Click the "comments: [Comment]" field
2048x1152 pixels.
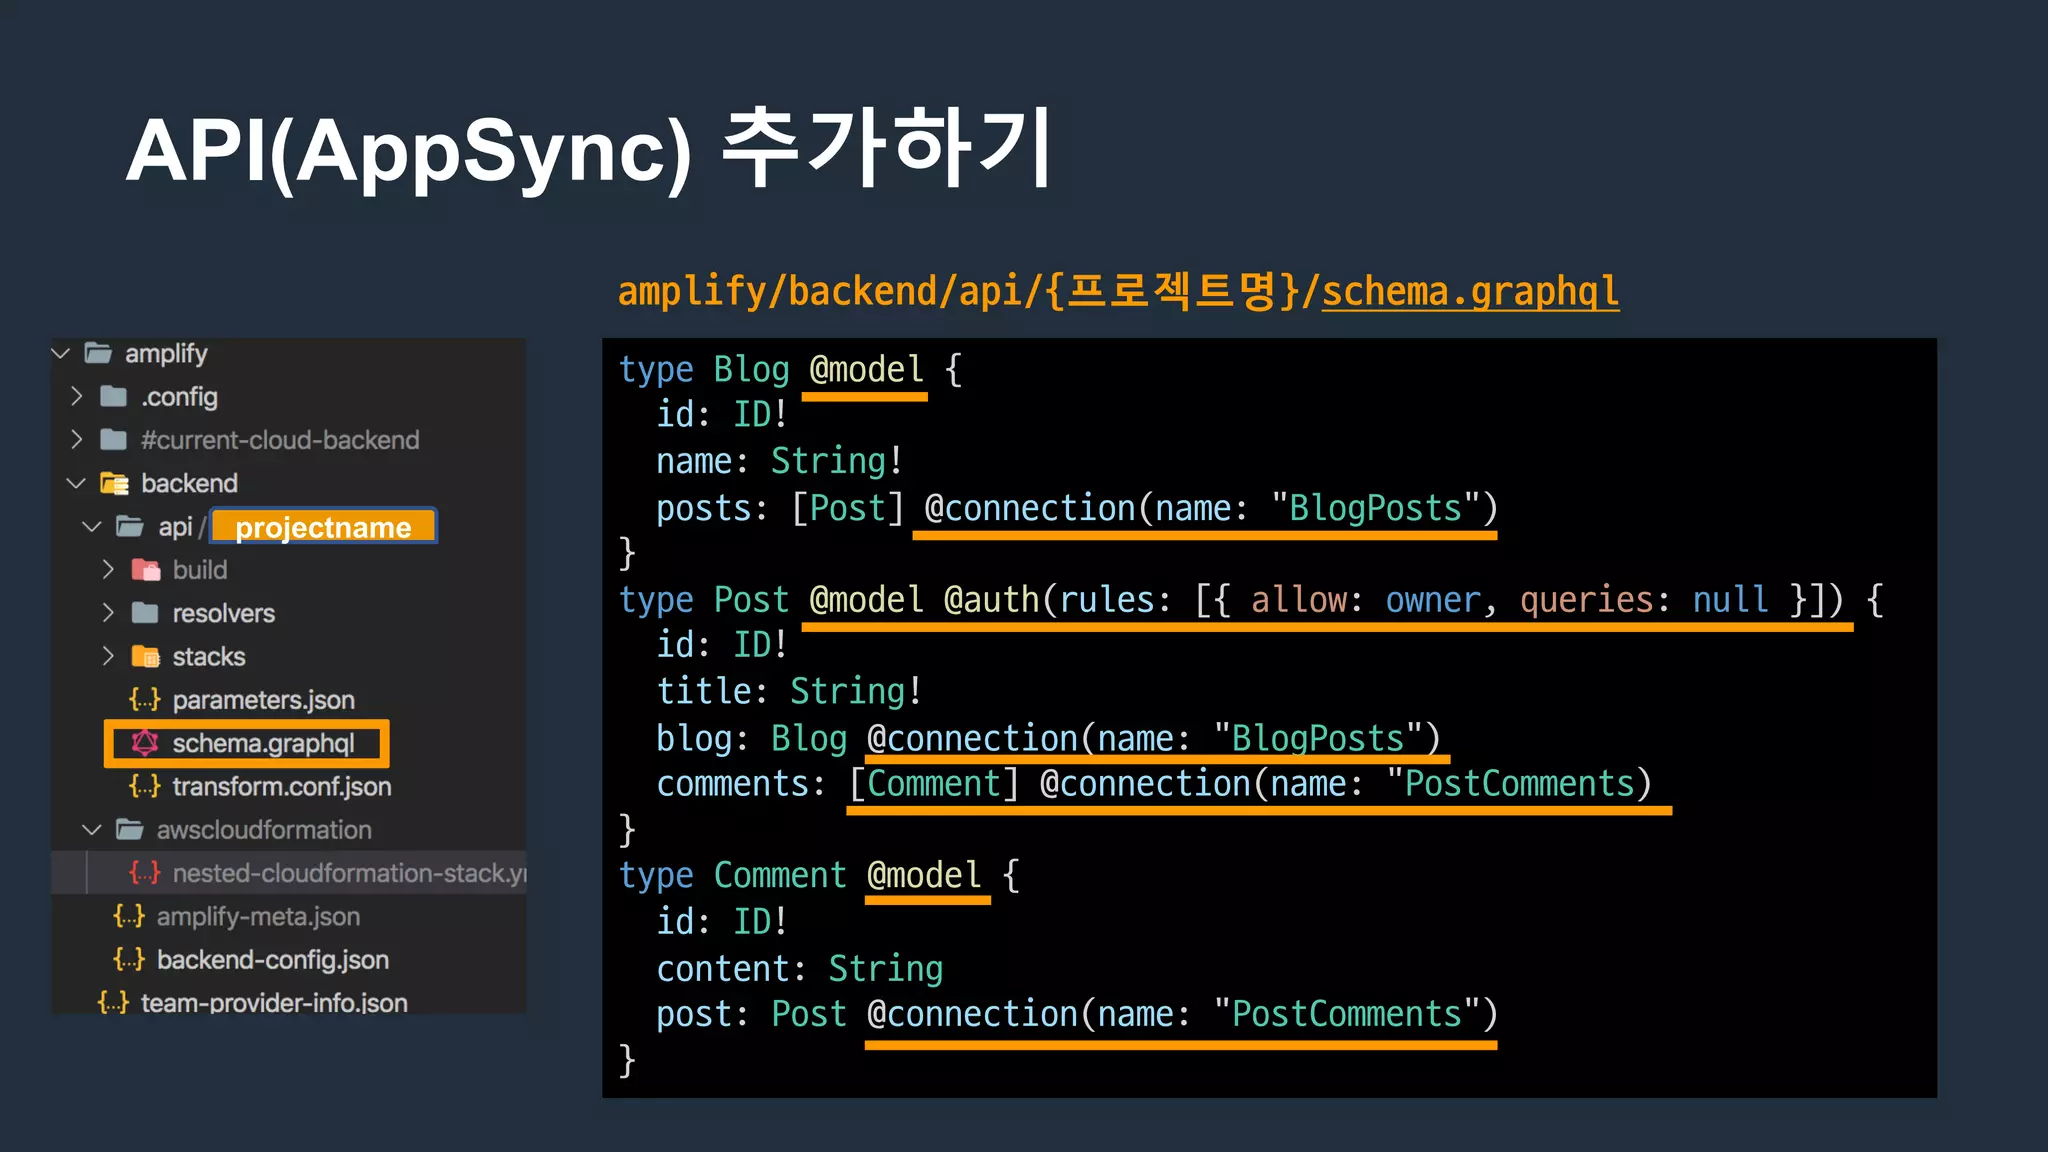pyautogui.click(x=837, y=784)
